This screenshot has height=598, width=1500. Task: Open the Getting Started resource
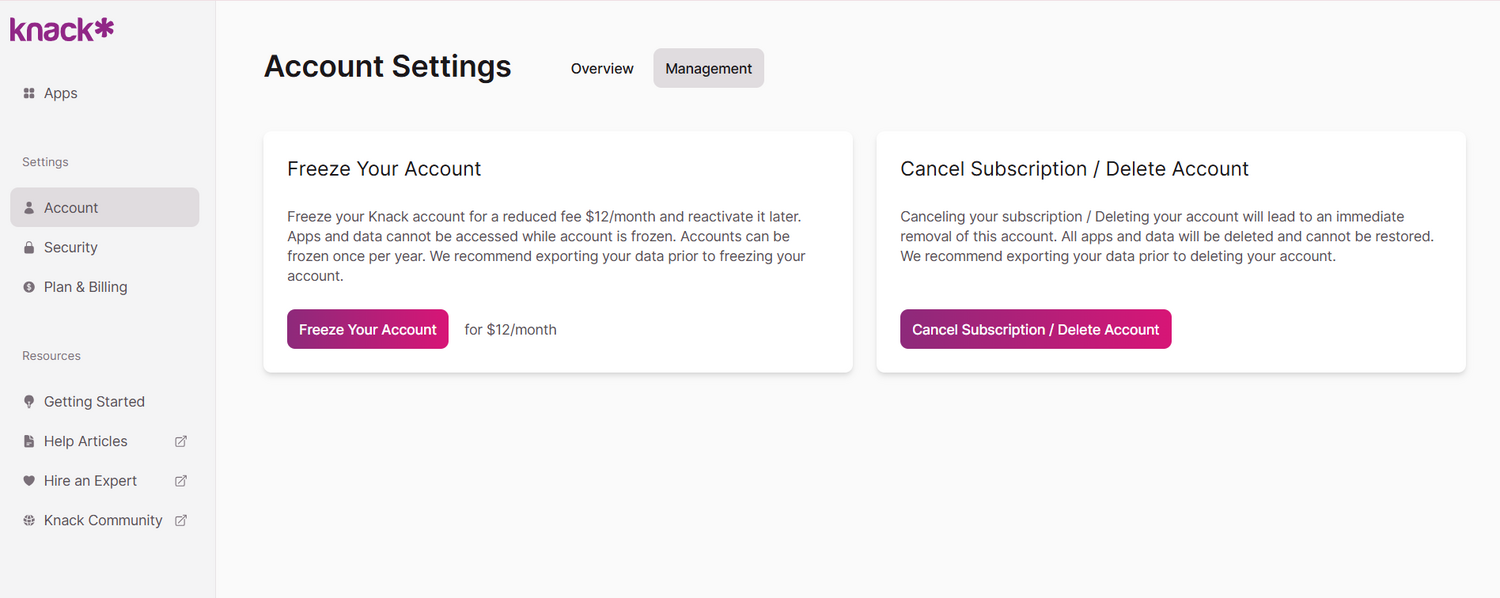pos(94,402)
